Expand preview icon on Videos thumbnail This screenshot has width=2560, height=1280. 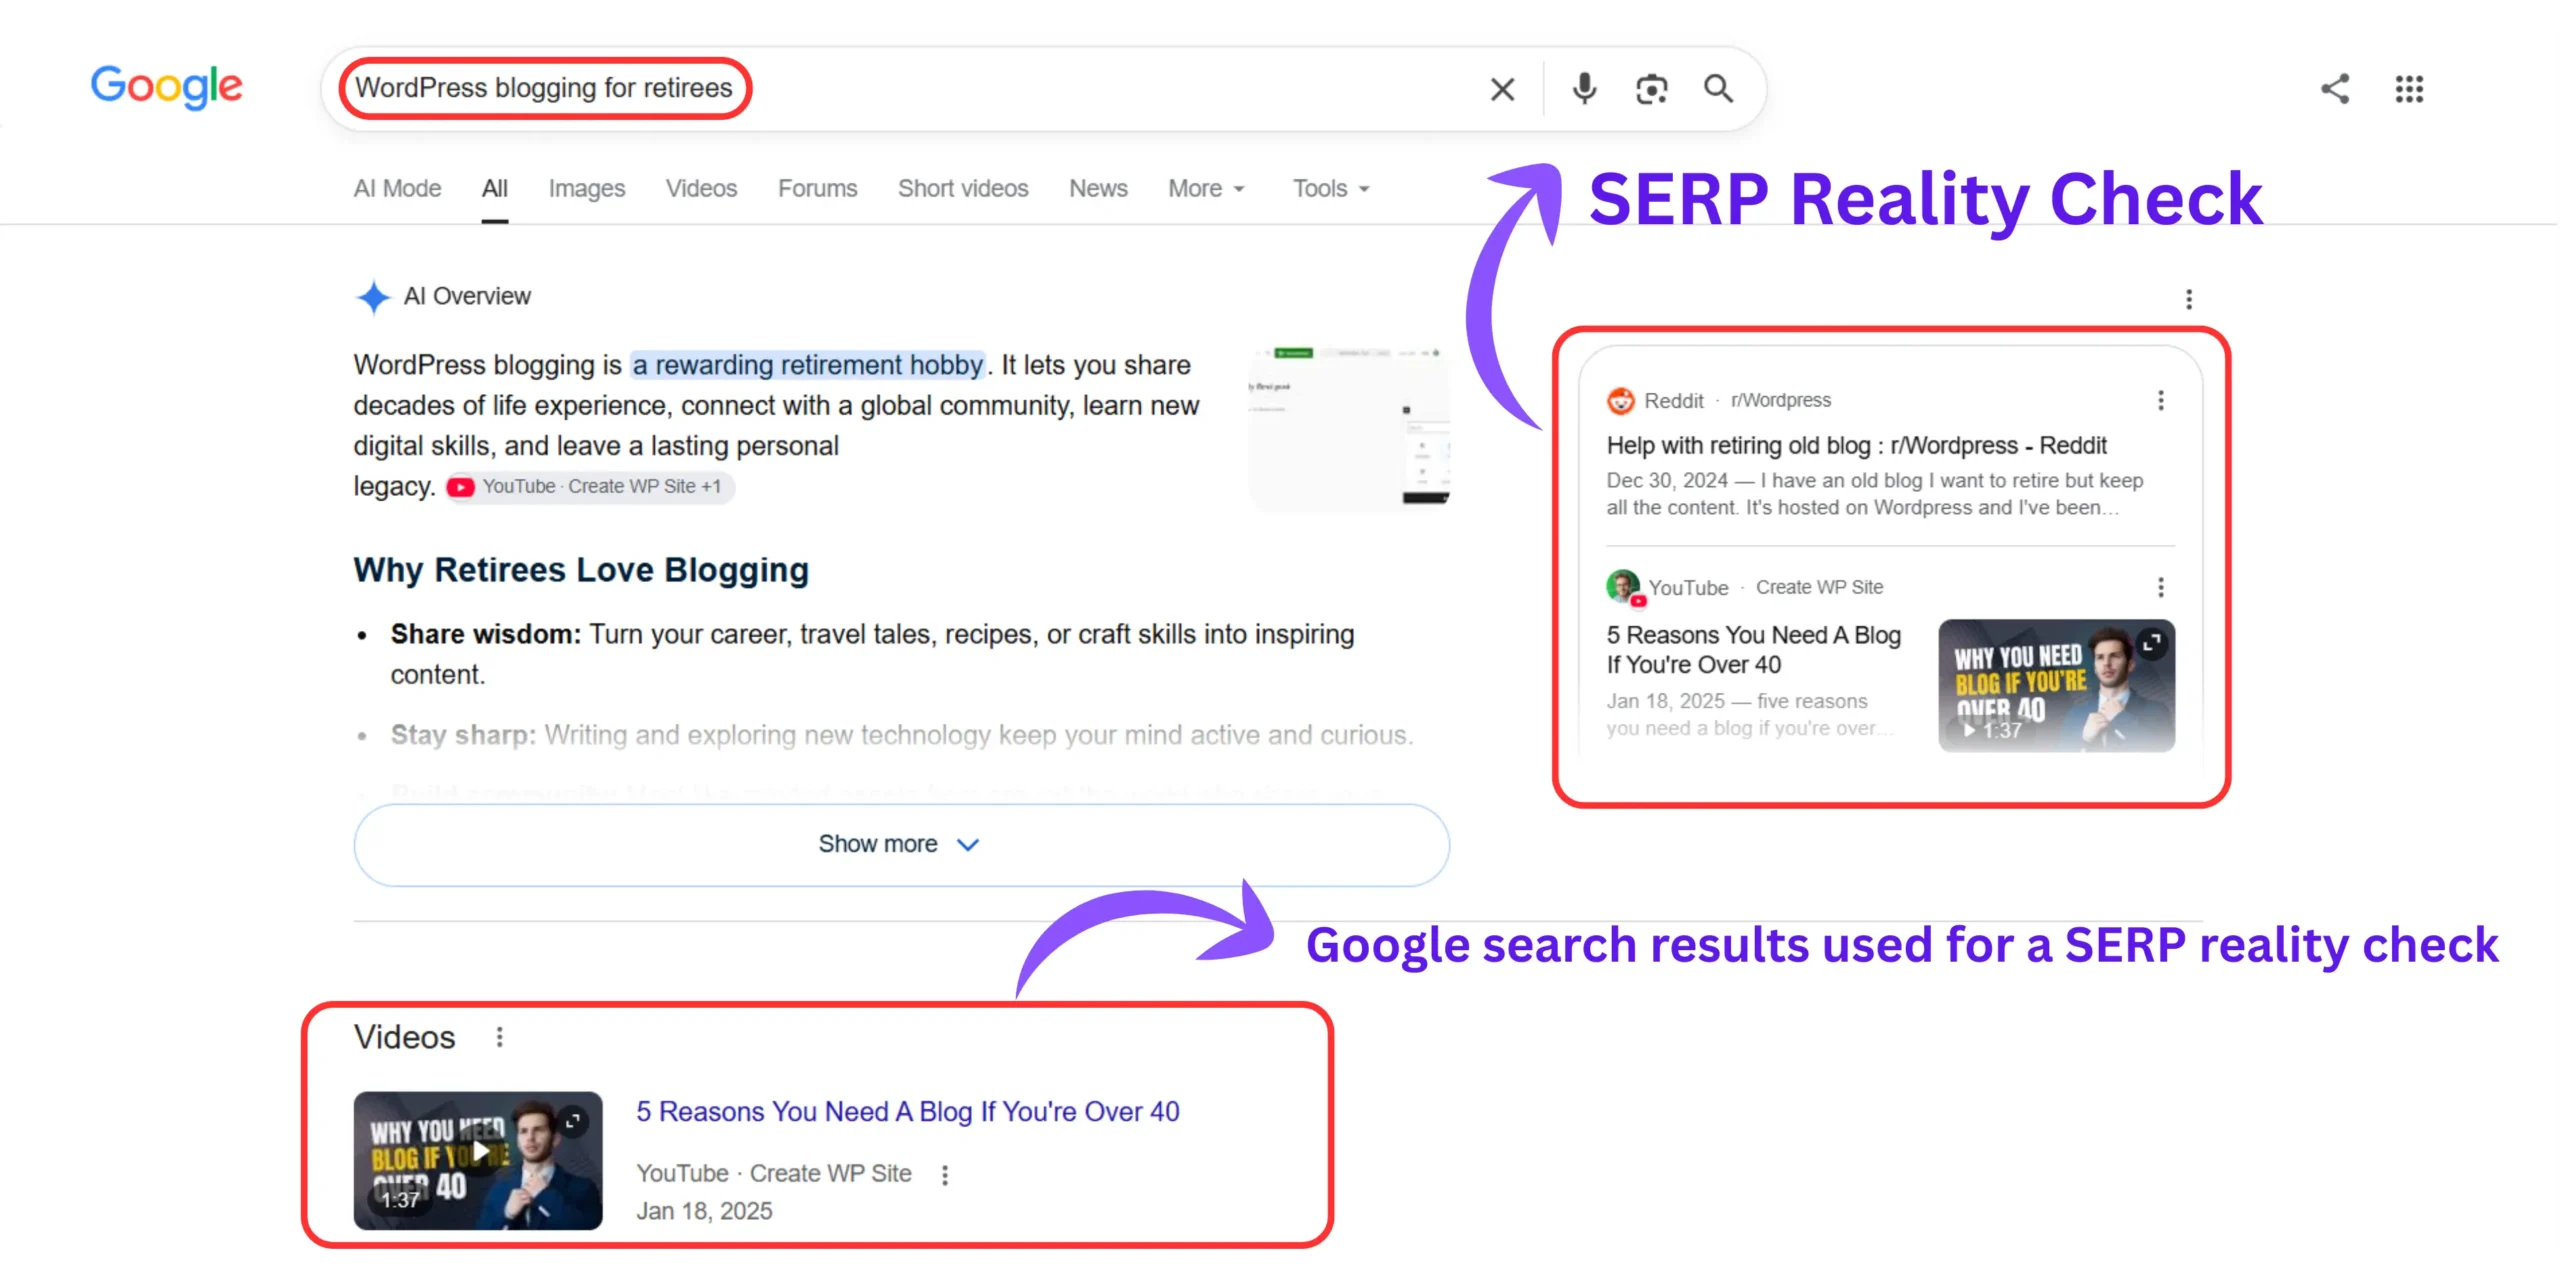point(573,1122)
